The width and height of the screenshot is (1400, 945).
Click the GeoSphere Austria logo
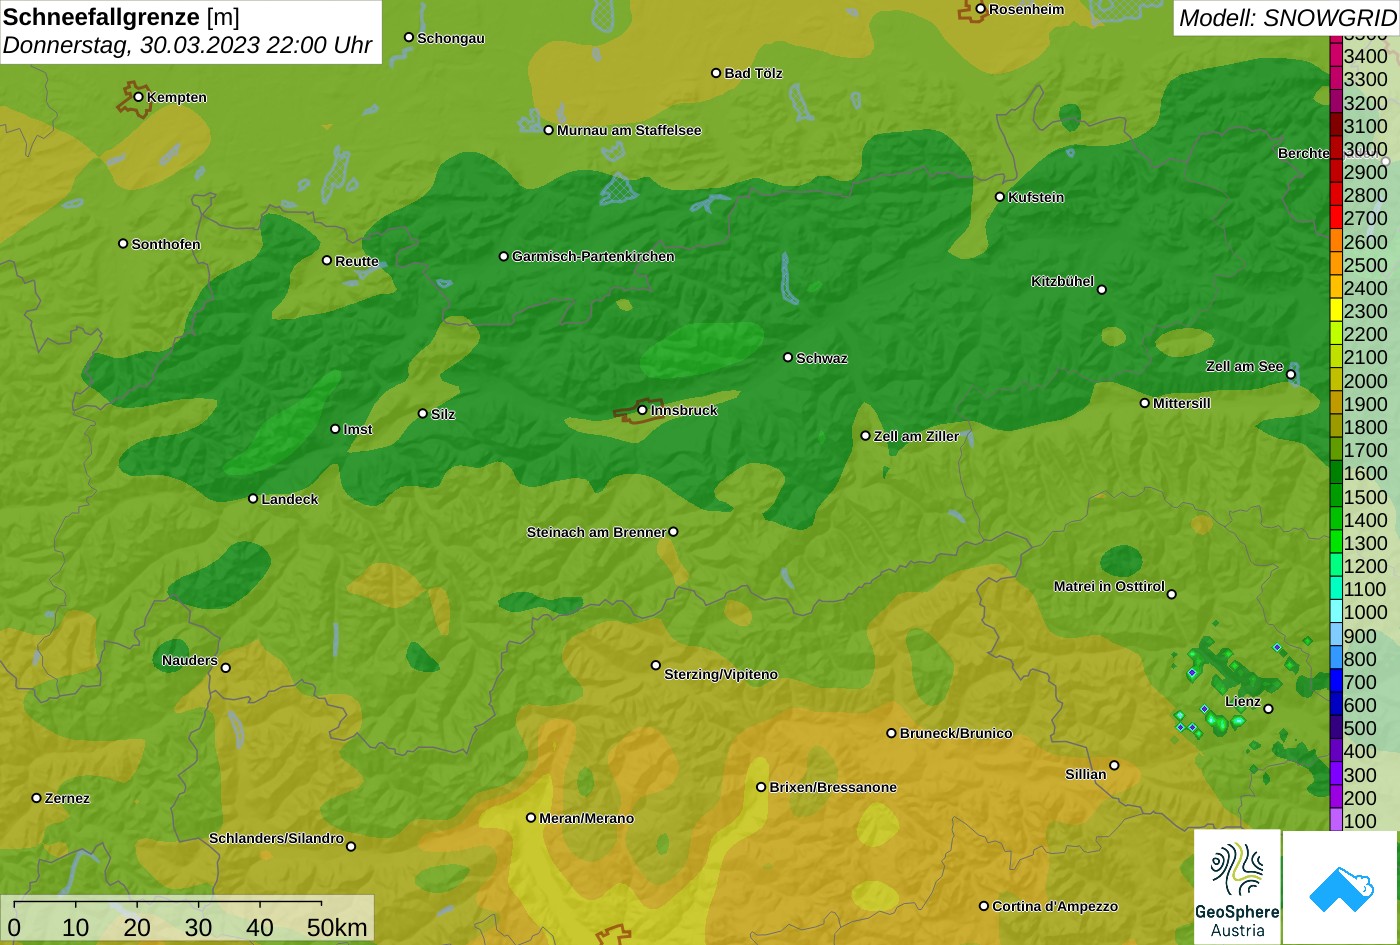tap(1237, 887)
